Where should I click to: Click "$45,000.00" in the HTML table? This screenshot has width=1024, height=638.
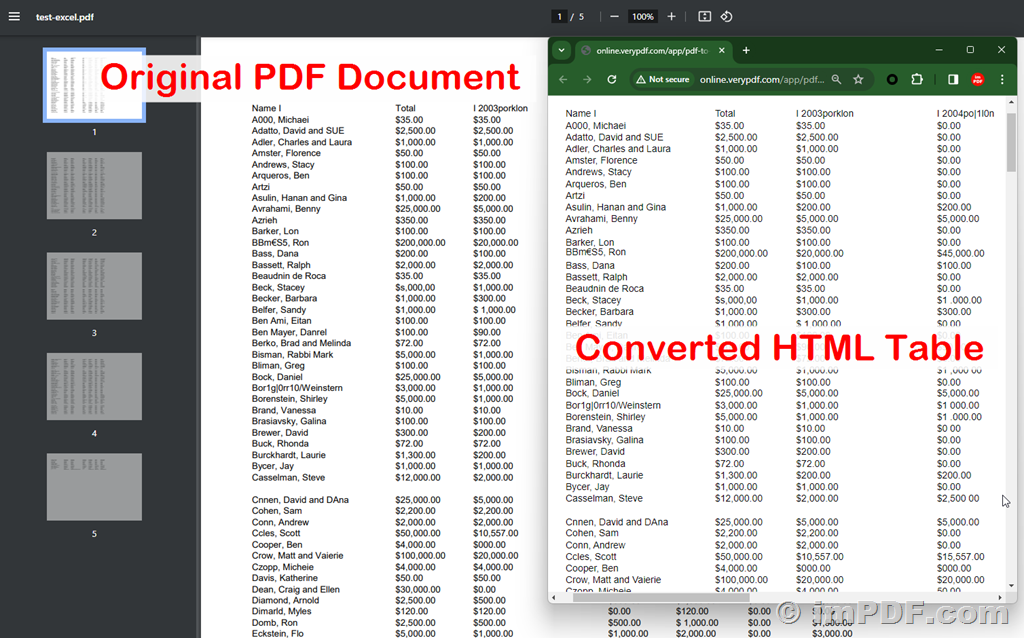[960, 253]
